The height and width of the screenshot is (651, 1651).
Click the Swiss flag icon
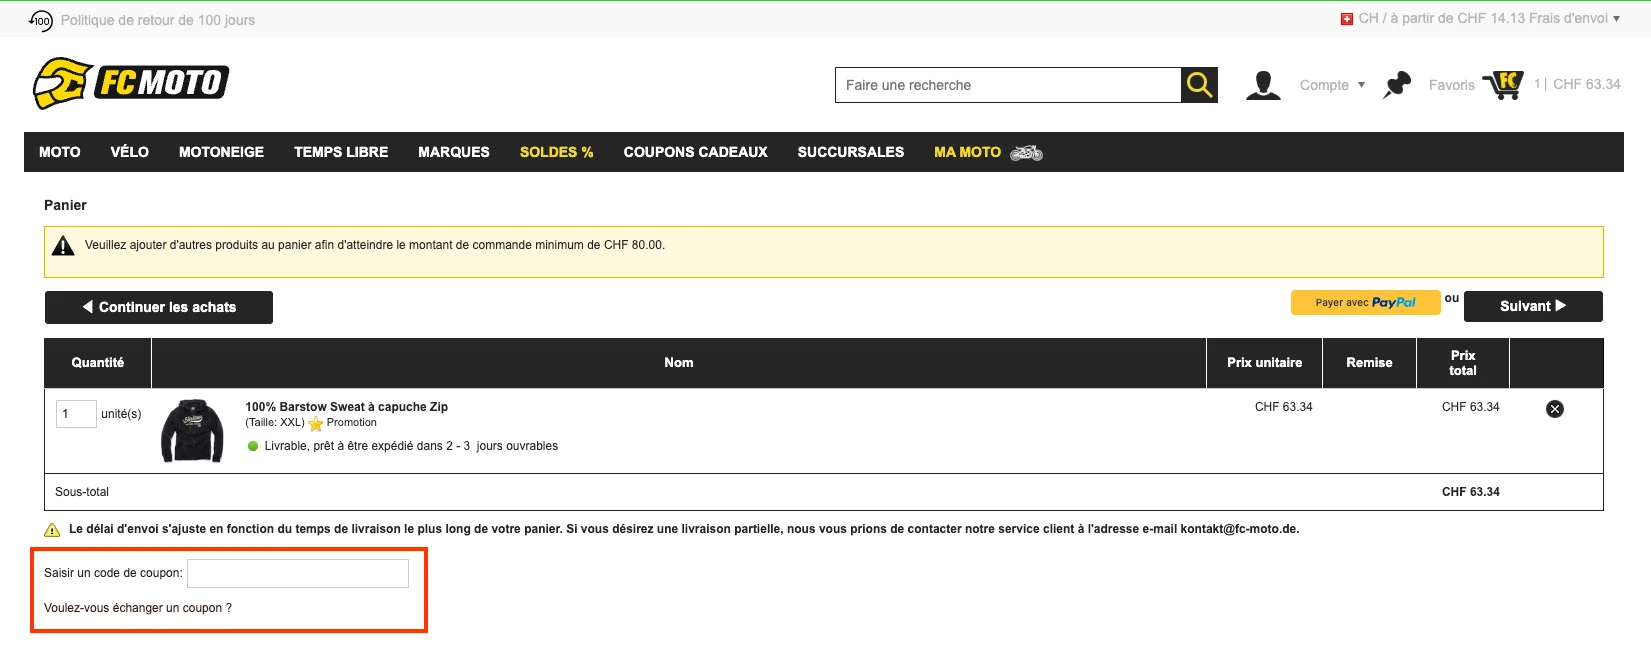pos(1347,19)
